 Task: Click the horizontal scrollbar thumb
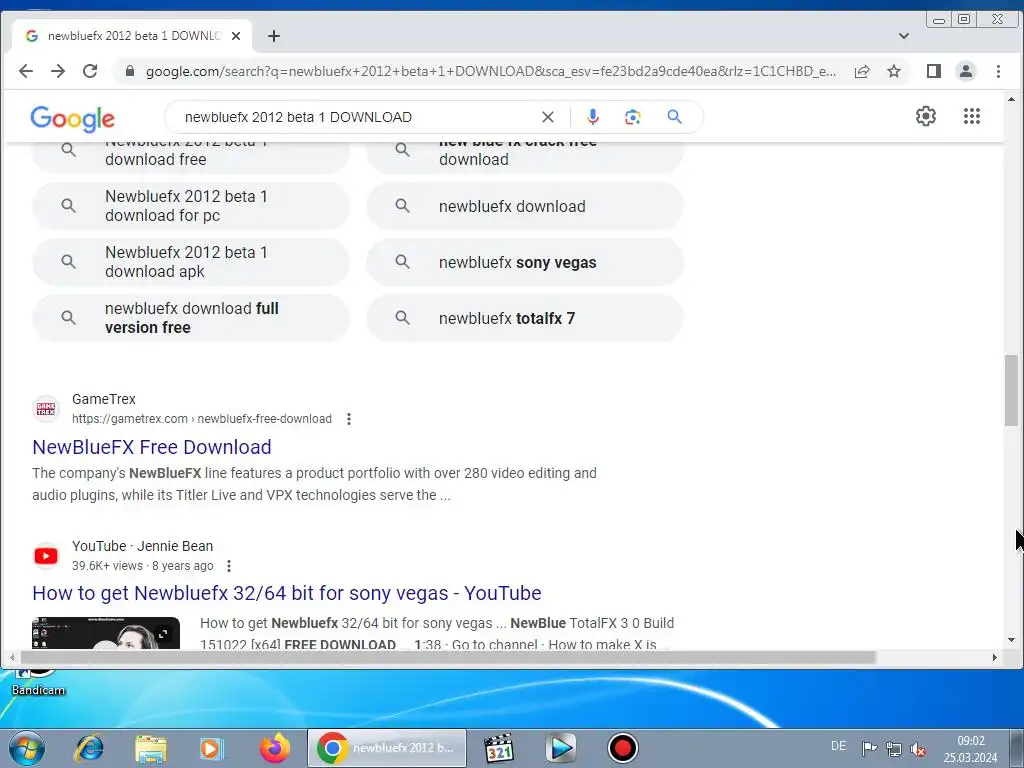[x=448, y=657]
